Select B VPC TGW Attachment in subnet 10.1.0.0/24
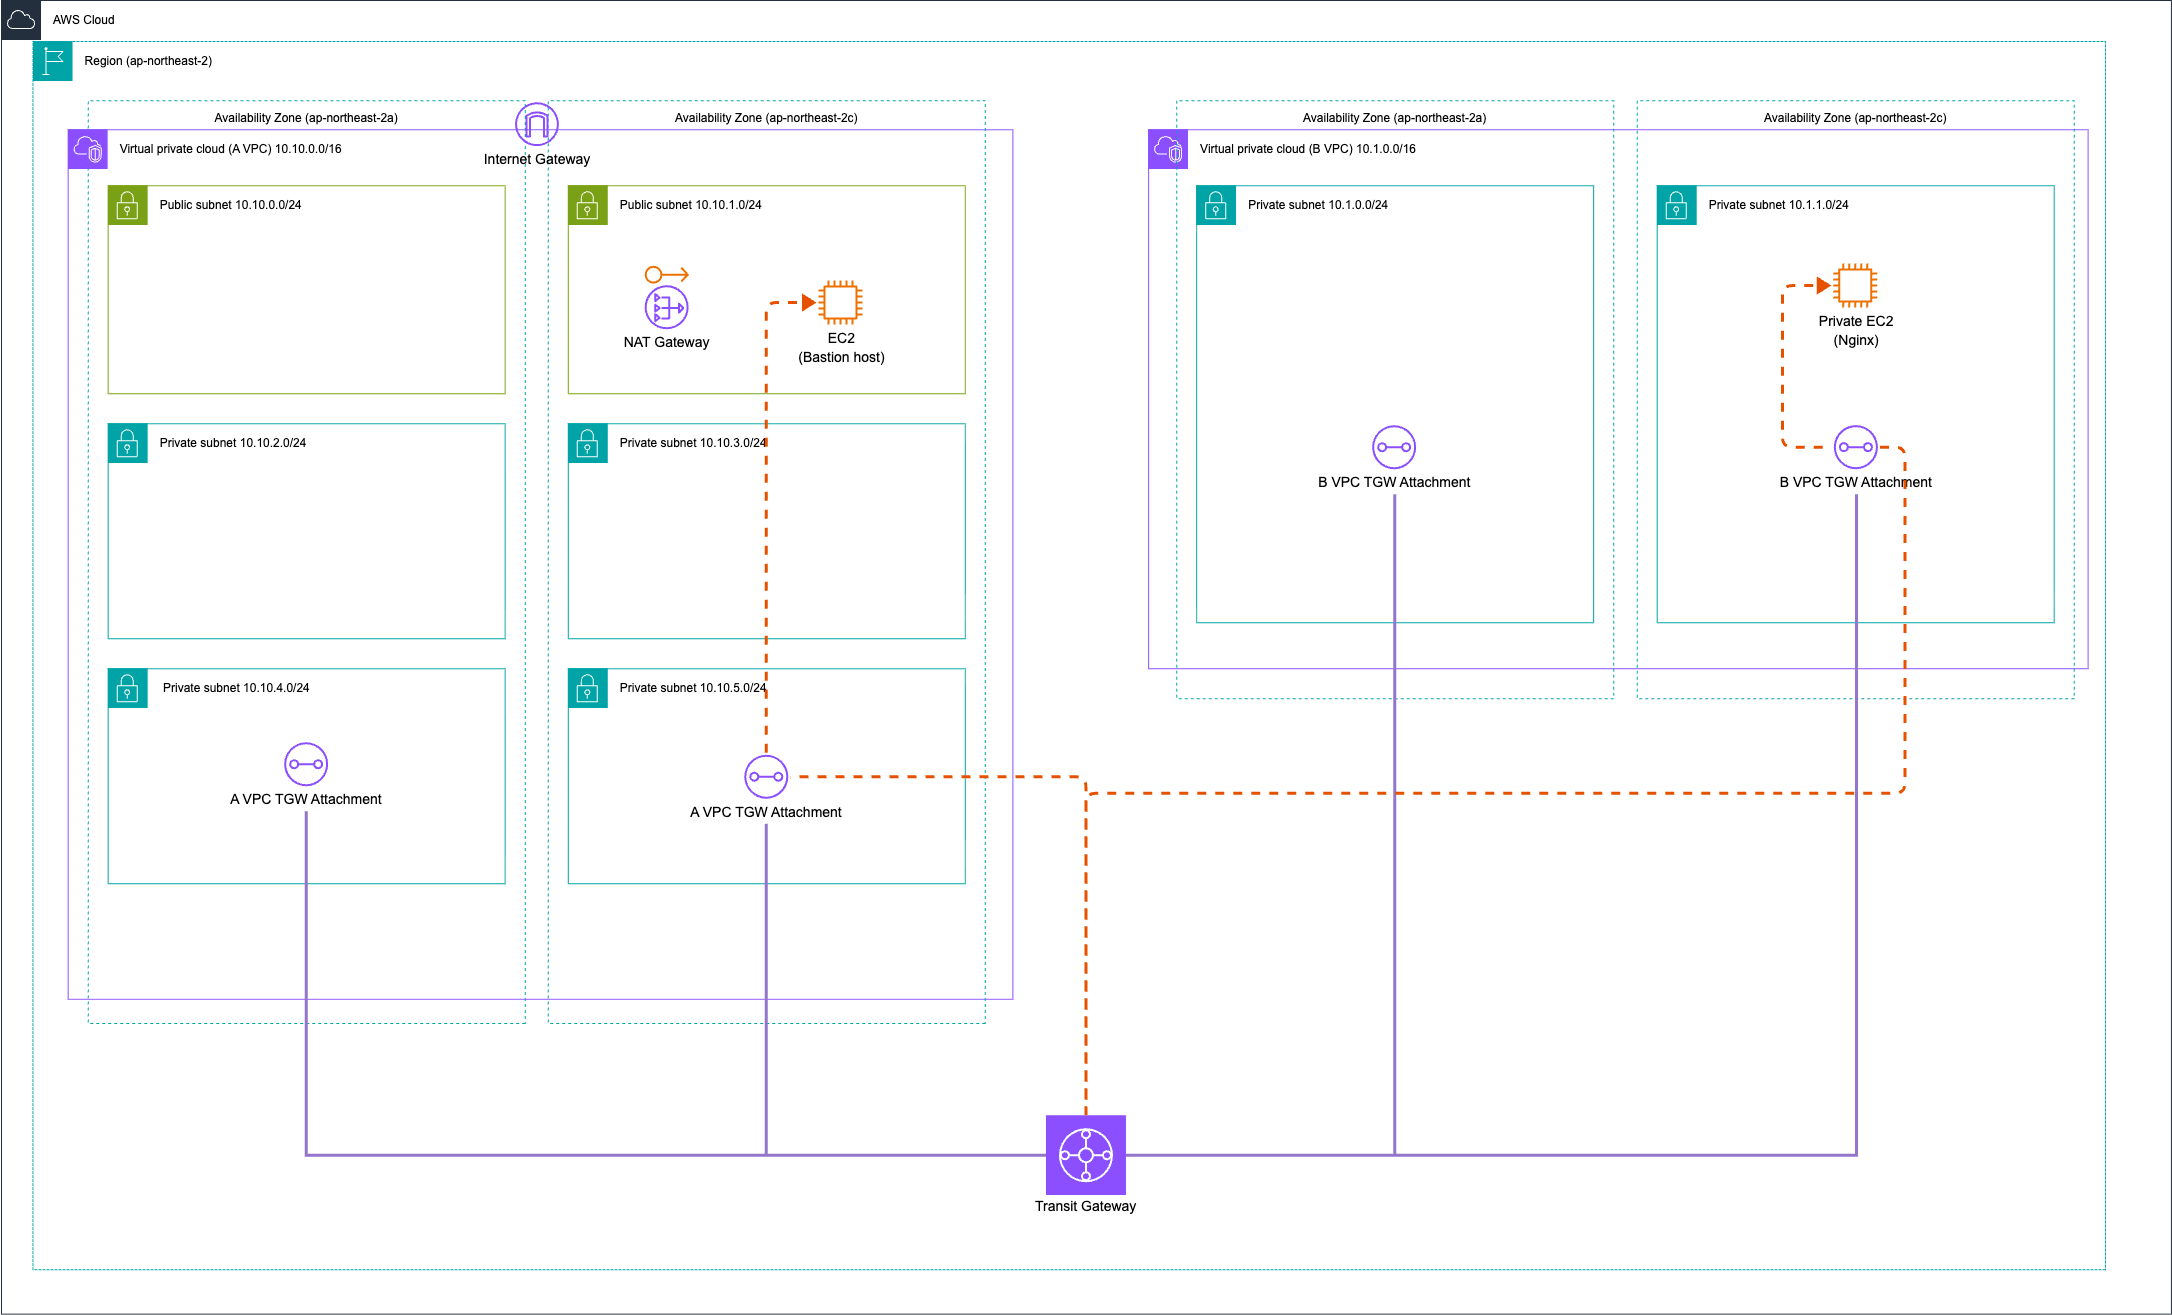Image resolution: width=2172 pixels, height=1315 pixels. tap(1394, 447)
